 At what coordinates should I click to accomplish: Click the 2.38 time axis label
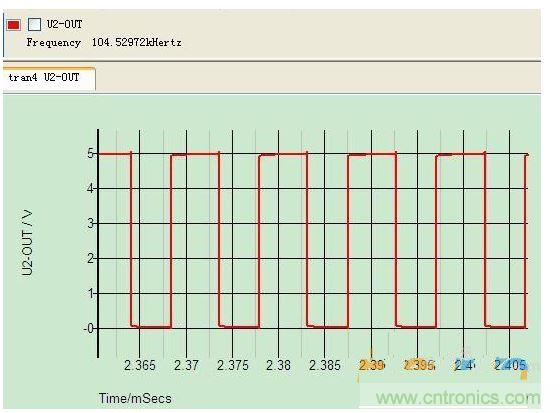pos(279,365)
